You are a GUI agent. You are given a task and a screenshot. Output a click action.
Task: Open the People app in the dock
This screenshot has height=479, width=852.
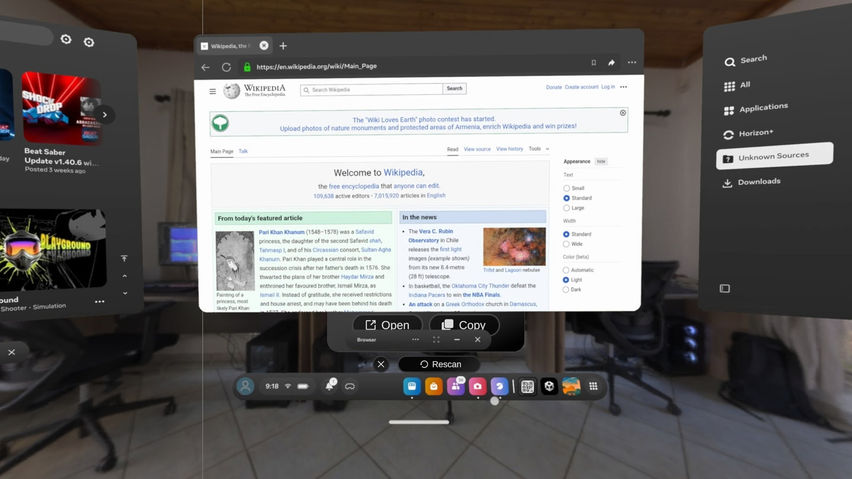click(455, 387)
